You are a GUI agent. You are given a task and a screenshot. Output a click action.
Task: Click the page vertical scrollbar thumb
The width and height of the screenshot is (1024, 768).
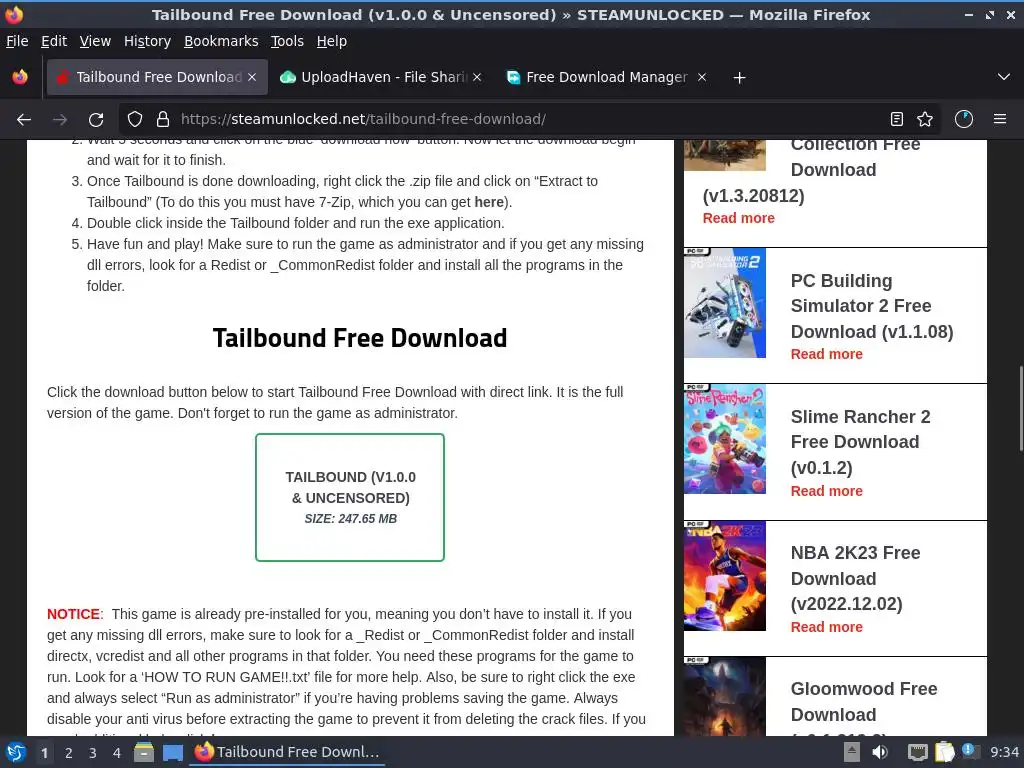point(1021,409)
